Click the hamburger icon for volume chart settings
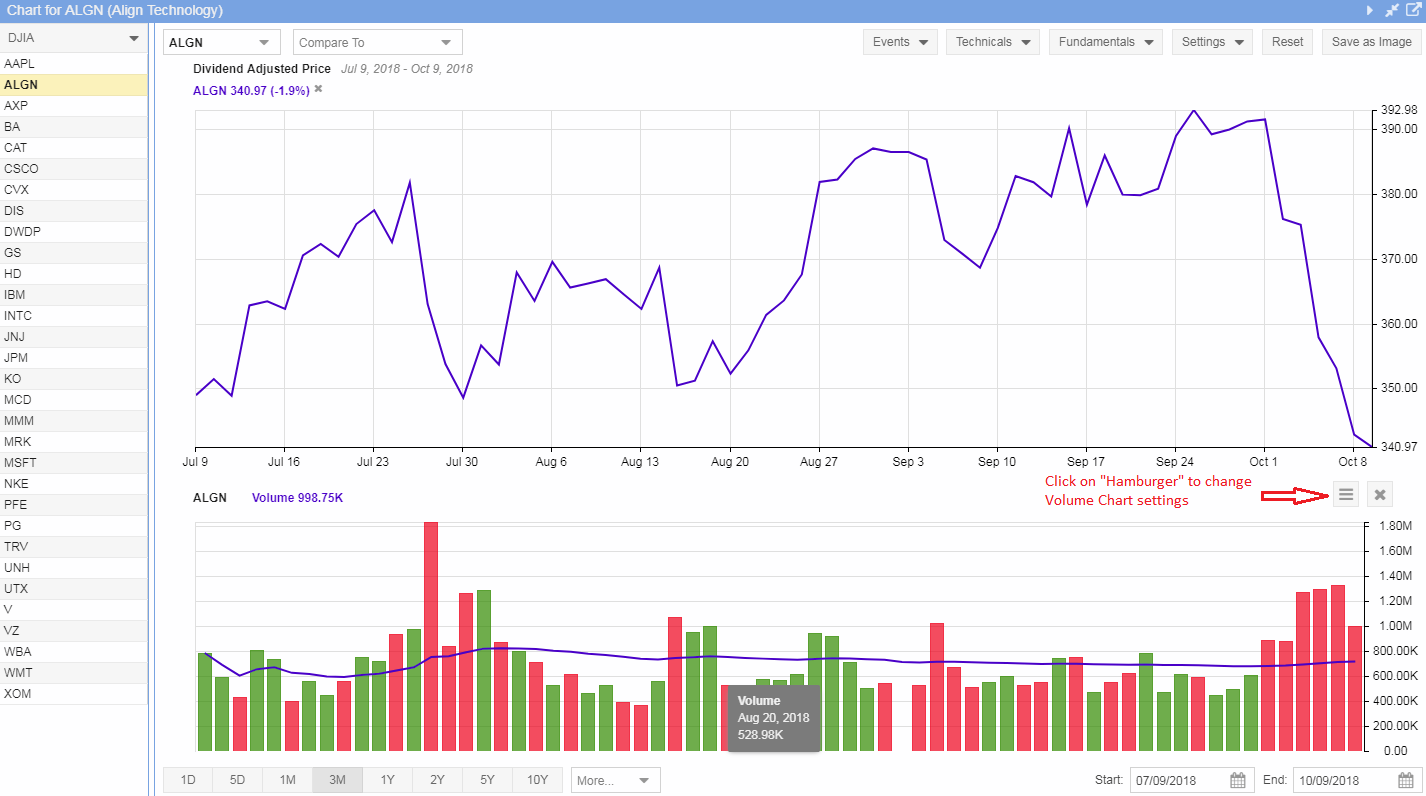The image size is (1426, 796). (x=1346, y=494)
